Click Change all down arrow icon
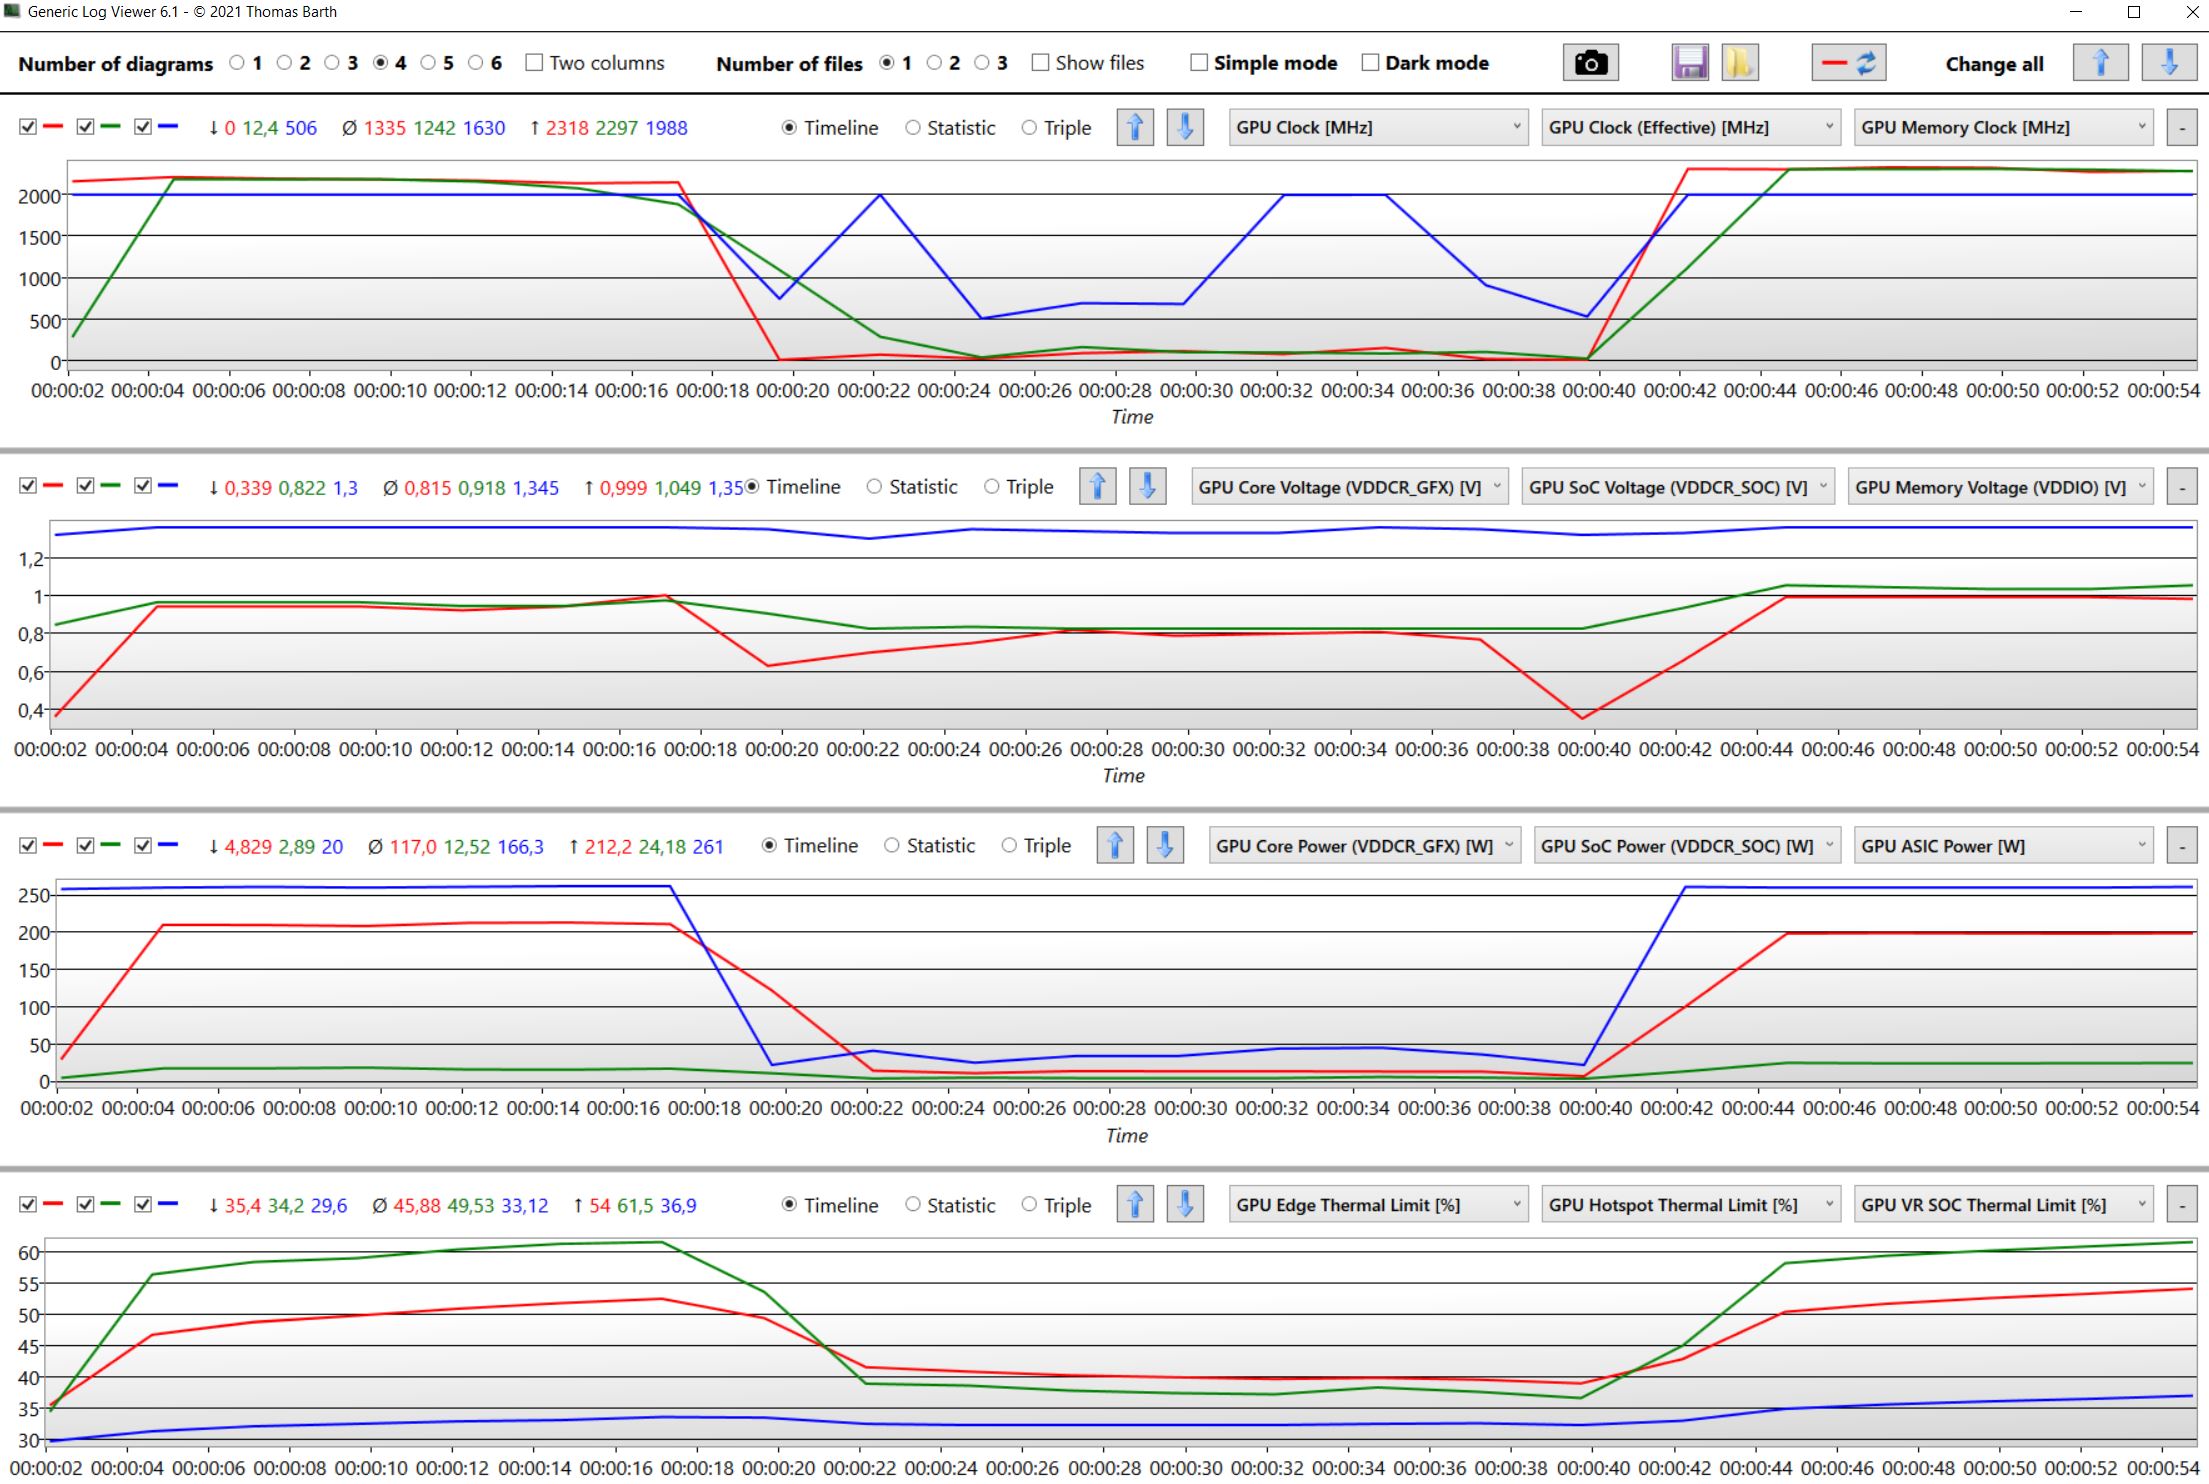This screenshot has width=2209, height=1484. pyautogui.click(x=2168, y=63)
